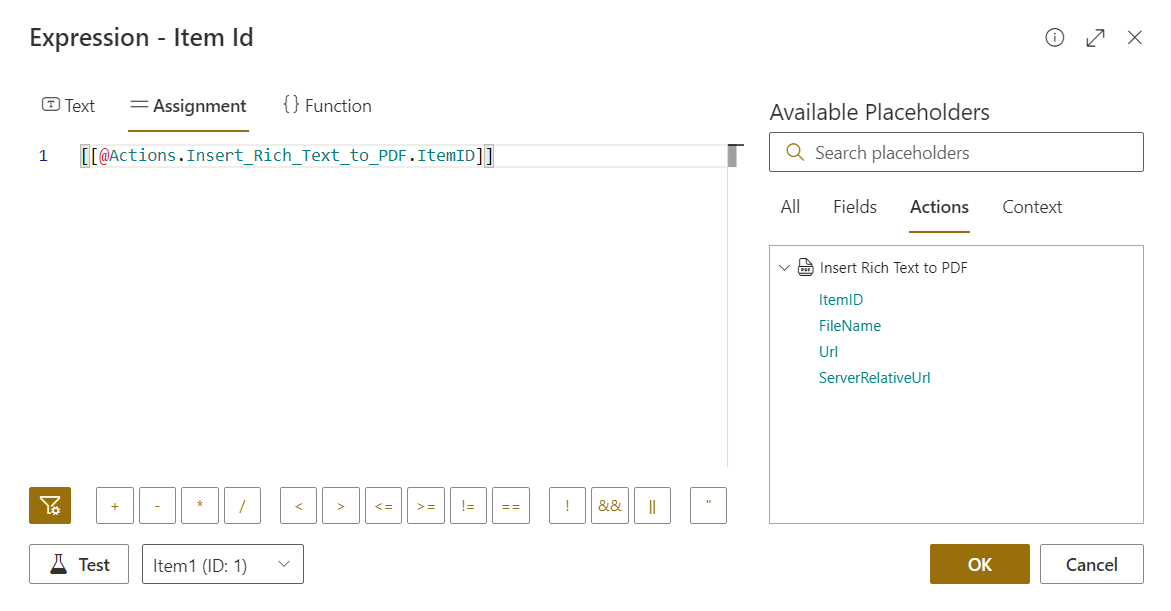Viewport: 1171px width, 611px height.
Task: Collapse the Insert Rich Text to PDF node
Action: coord(784,268)
